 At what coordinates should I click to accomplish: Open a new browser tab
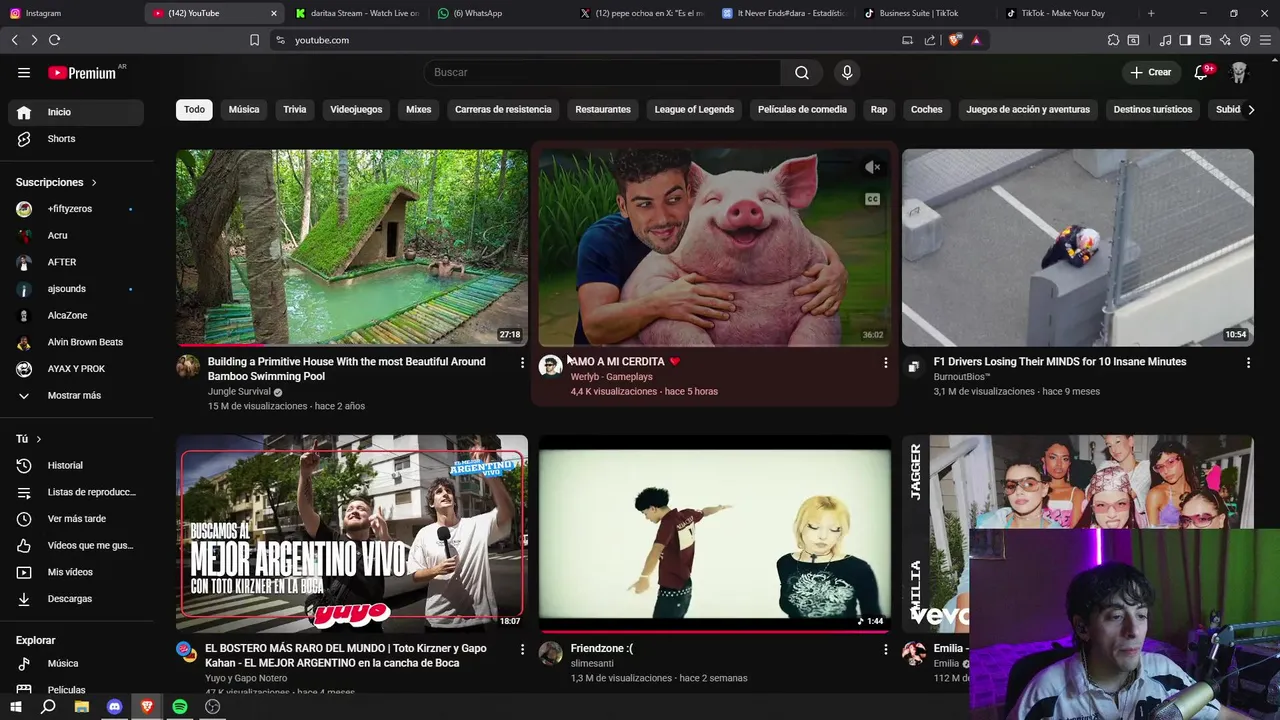coord(1151,13)
